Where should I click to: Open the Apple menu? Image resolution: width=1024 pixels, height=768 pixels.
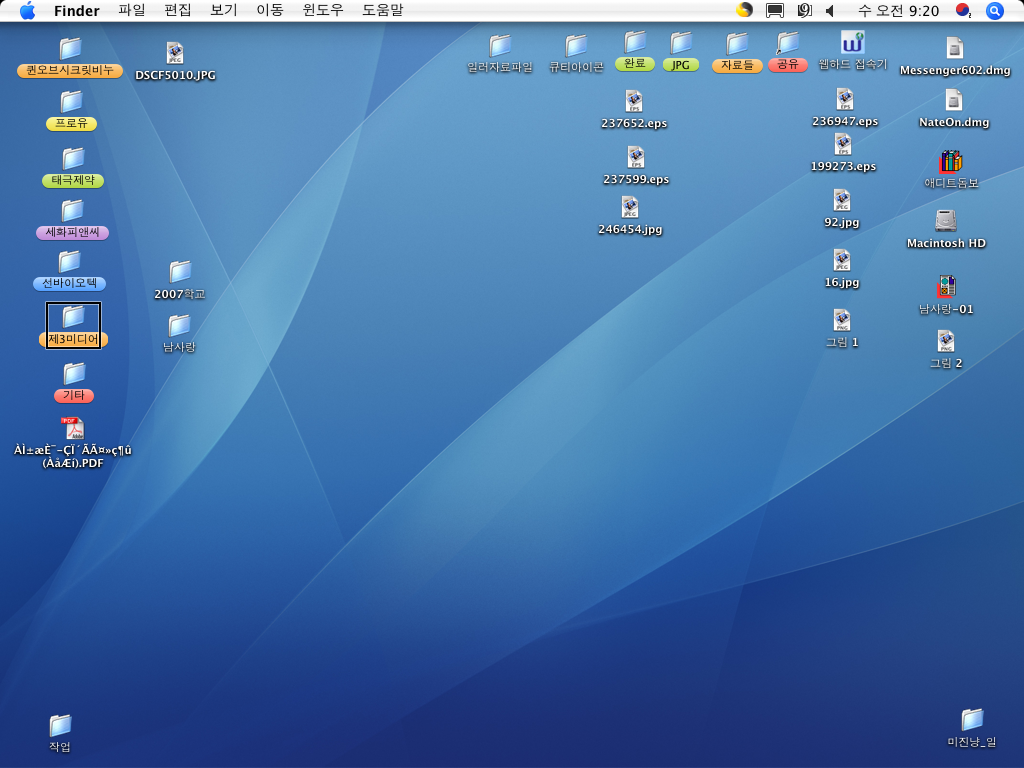27,11
